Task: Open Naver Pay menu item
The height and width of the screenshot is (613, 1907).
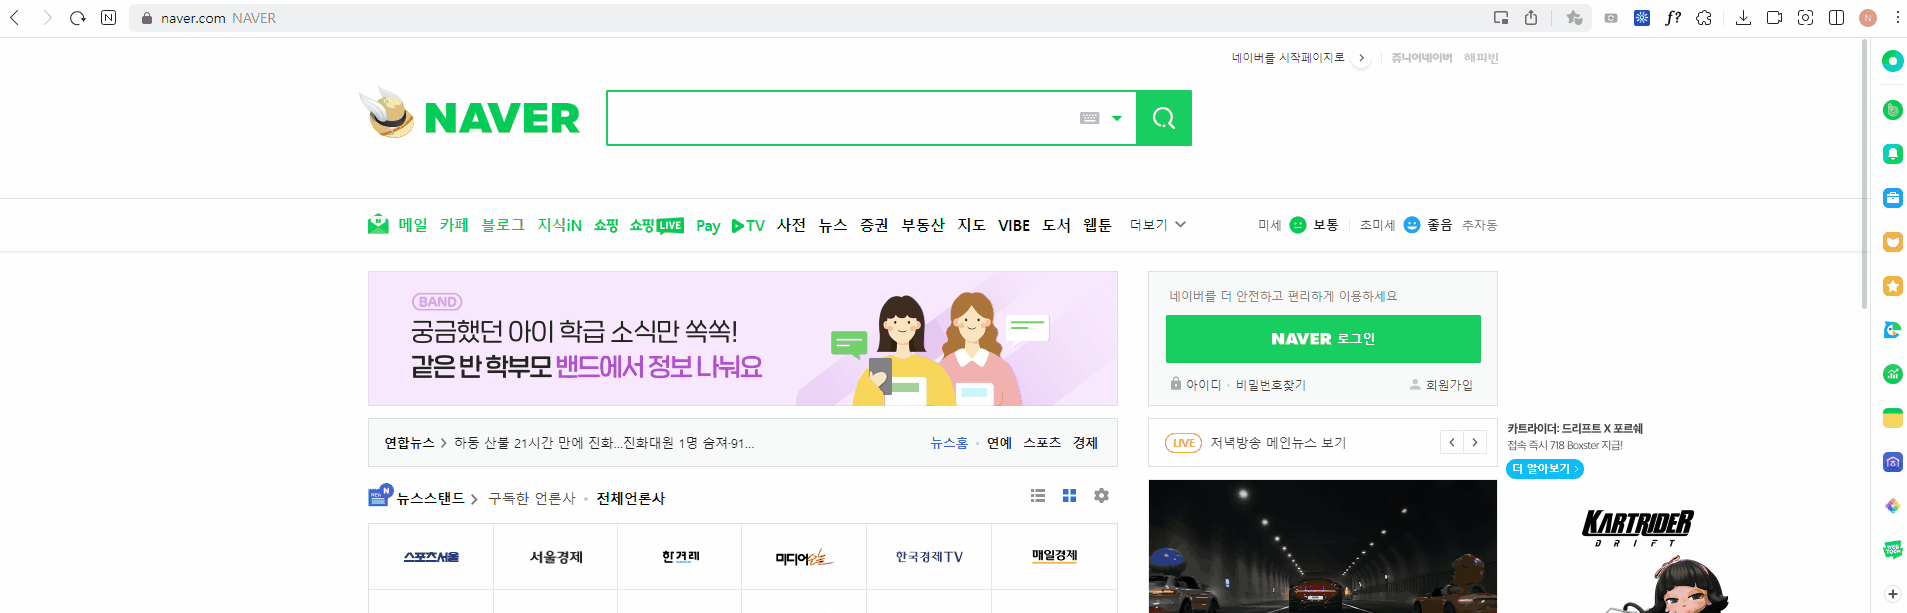Action: (x=708, y=226)
